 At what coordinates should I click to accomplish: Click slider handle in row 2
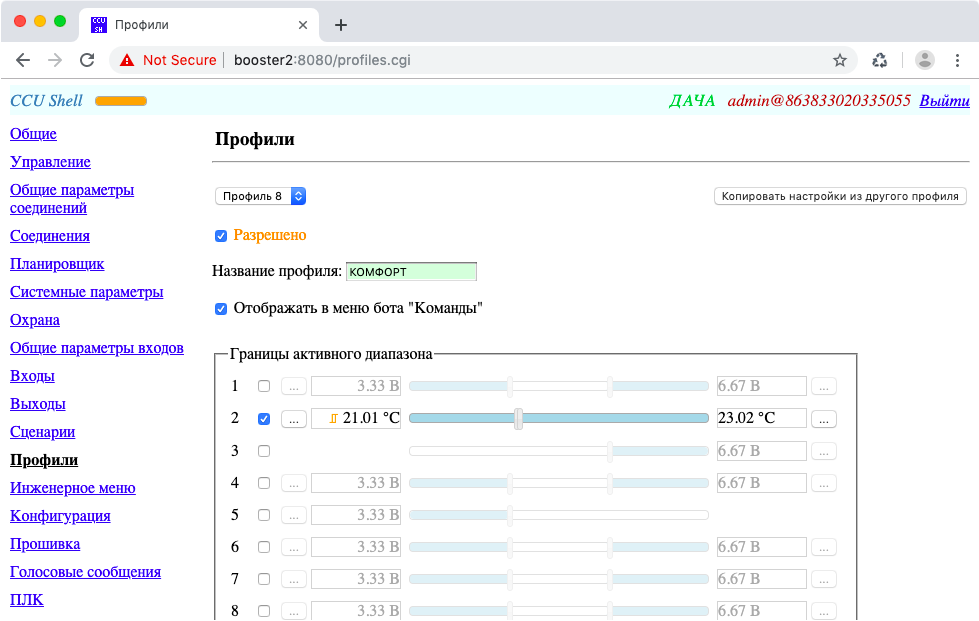coord(518,419)
